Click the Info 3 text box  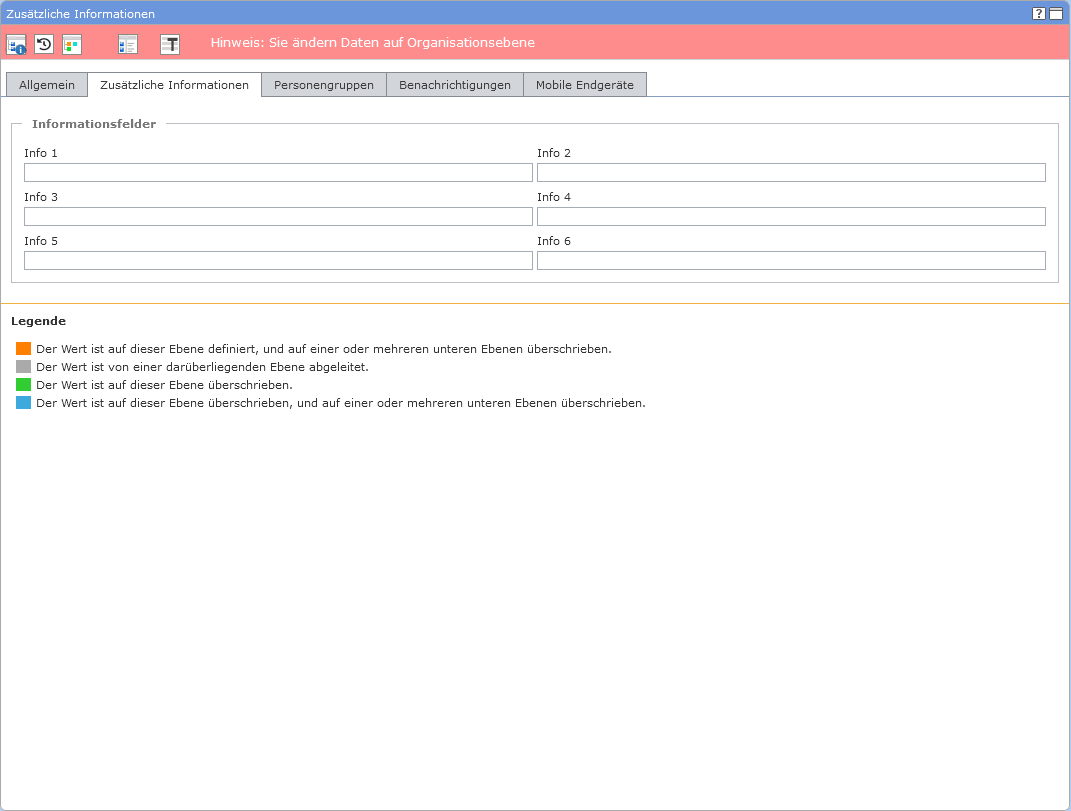(x=278, y=217)
